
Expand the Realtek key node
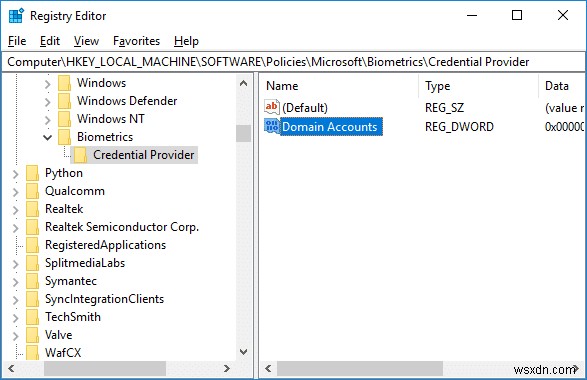16,210
